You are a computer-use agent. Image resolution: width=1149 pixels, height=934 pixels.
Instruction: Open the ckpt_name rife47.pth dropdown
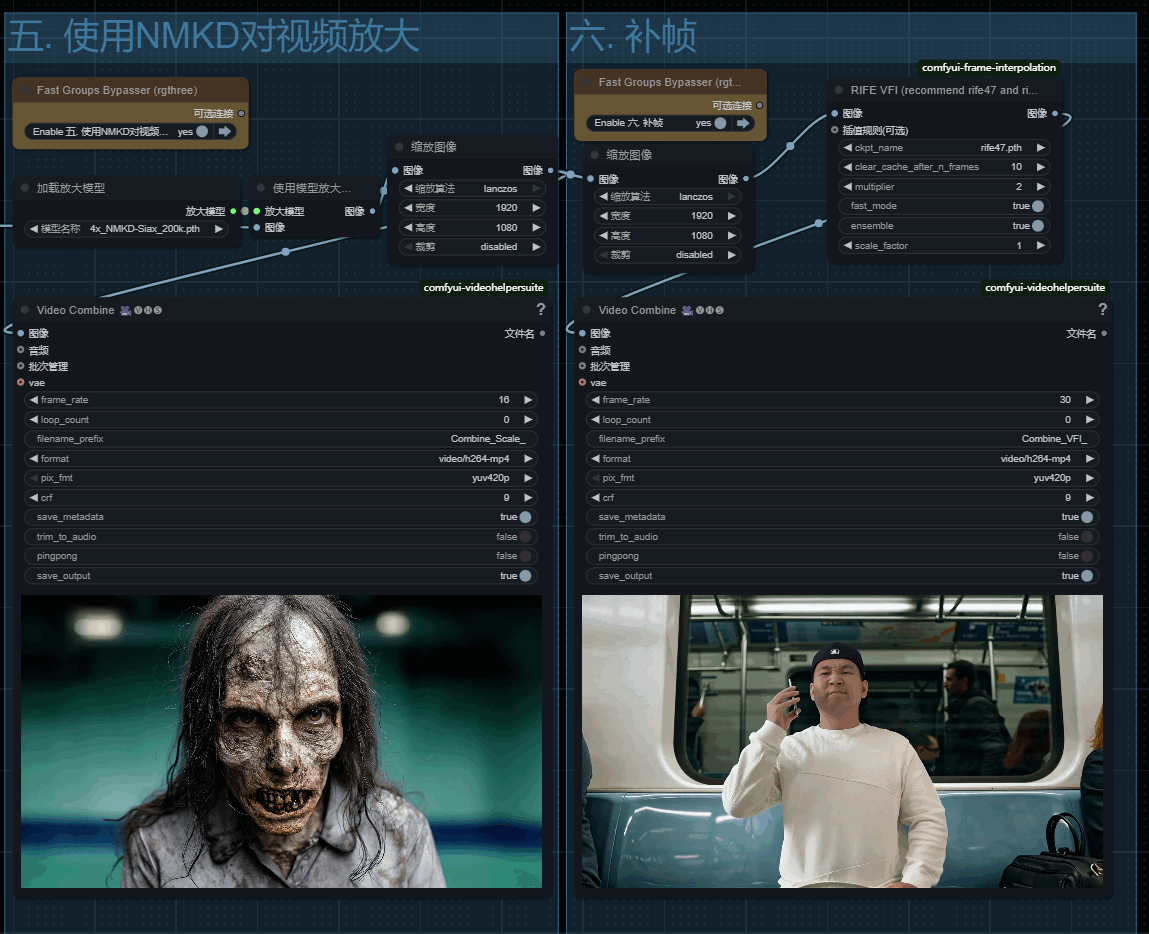point(944,148)
